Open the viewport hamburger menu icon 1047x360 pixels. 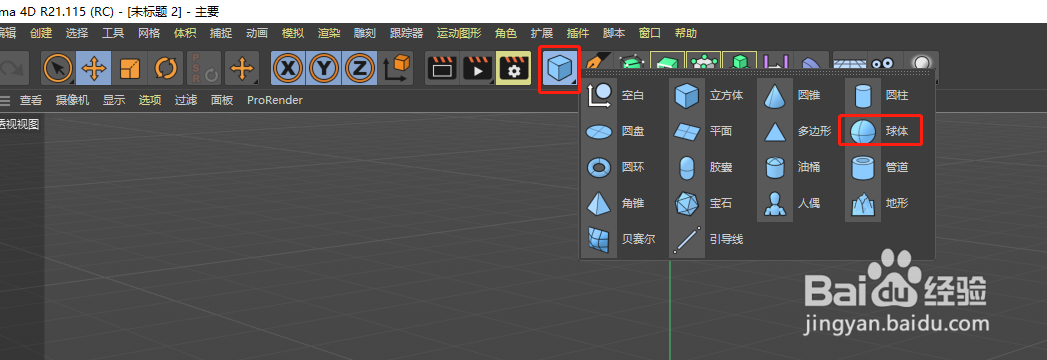pyautogui.click(x=5, y=101)
